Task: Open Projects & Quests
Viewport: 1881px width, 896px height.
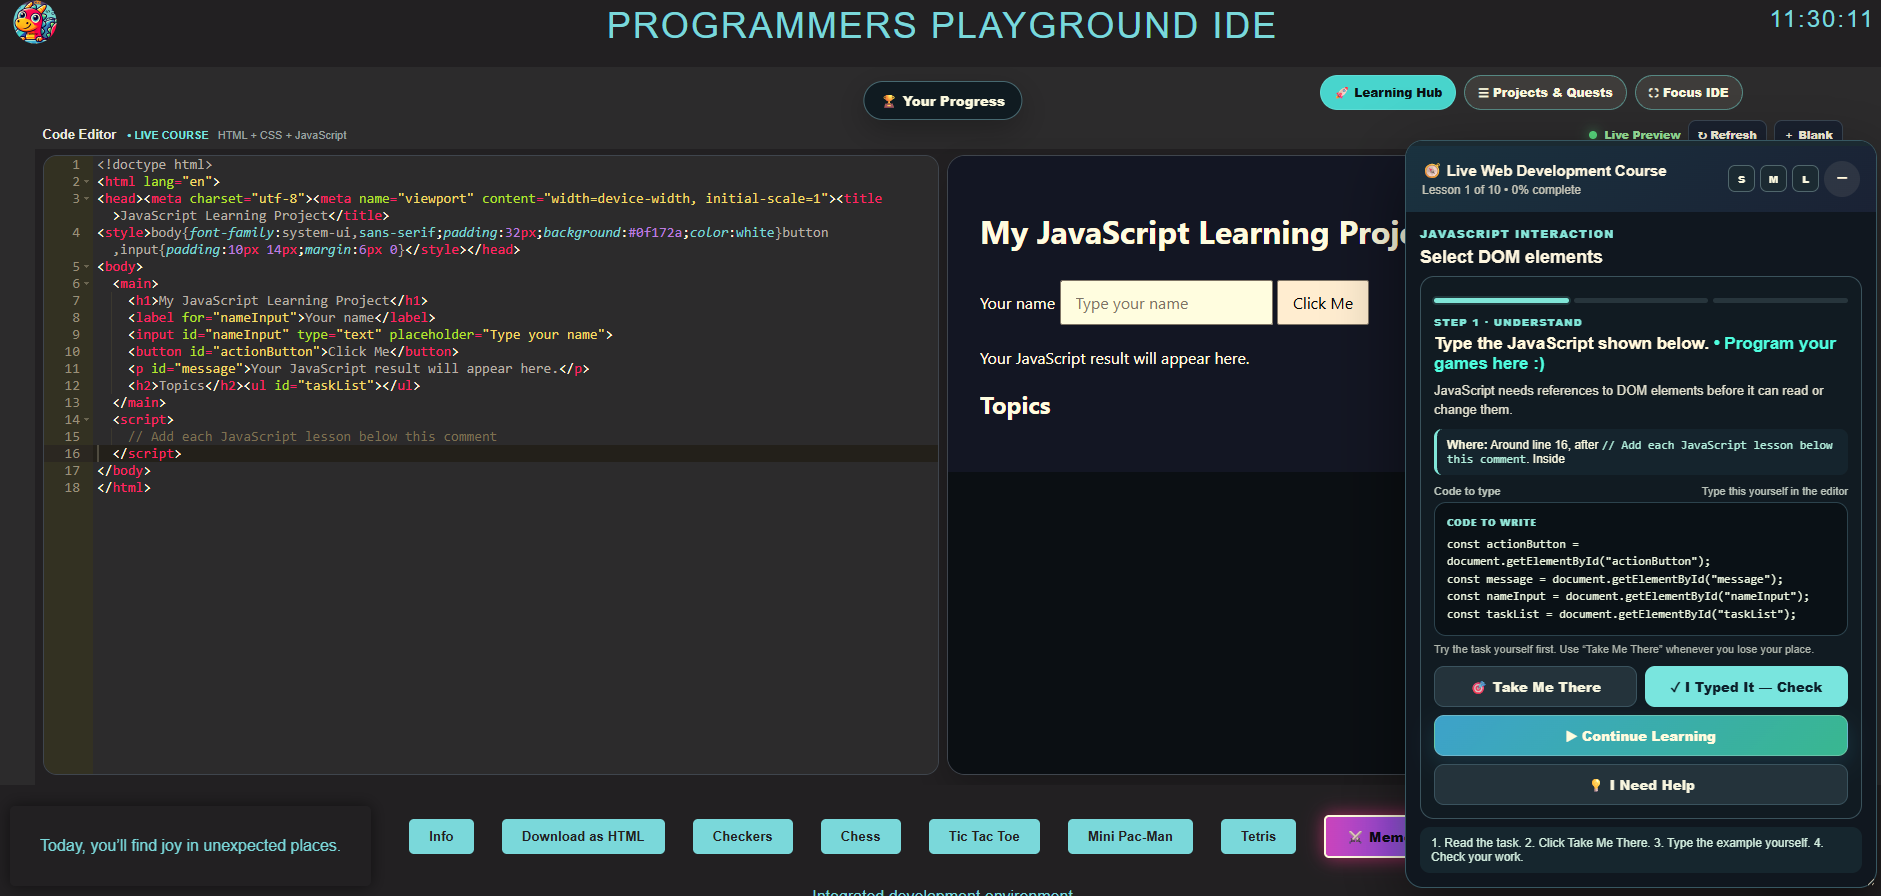Action: click(1545, 93)
